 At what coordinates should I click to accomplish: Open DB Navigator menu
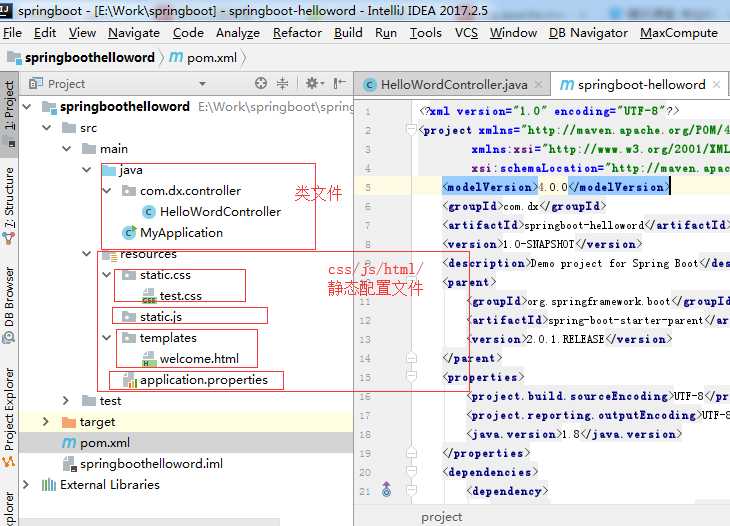[x=588, y=33]
